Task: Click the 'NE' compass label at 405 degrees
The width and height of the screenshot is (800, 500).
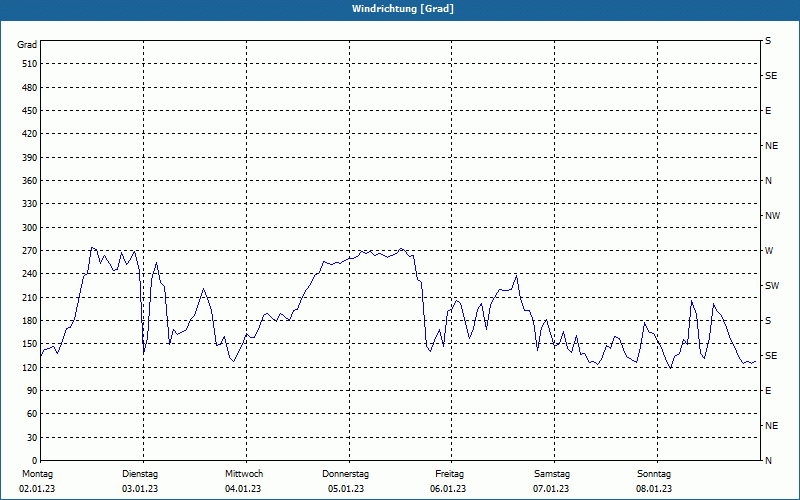Action: click(771, 146)
